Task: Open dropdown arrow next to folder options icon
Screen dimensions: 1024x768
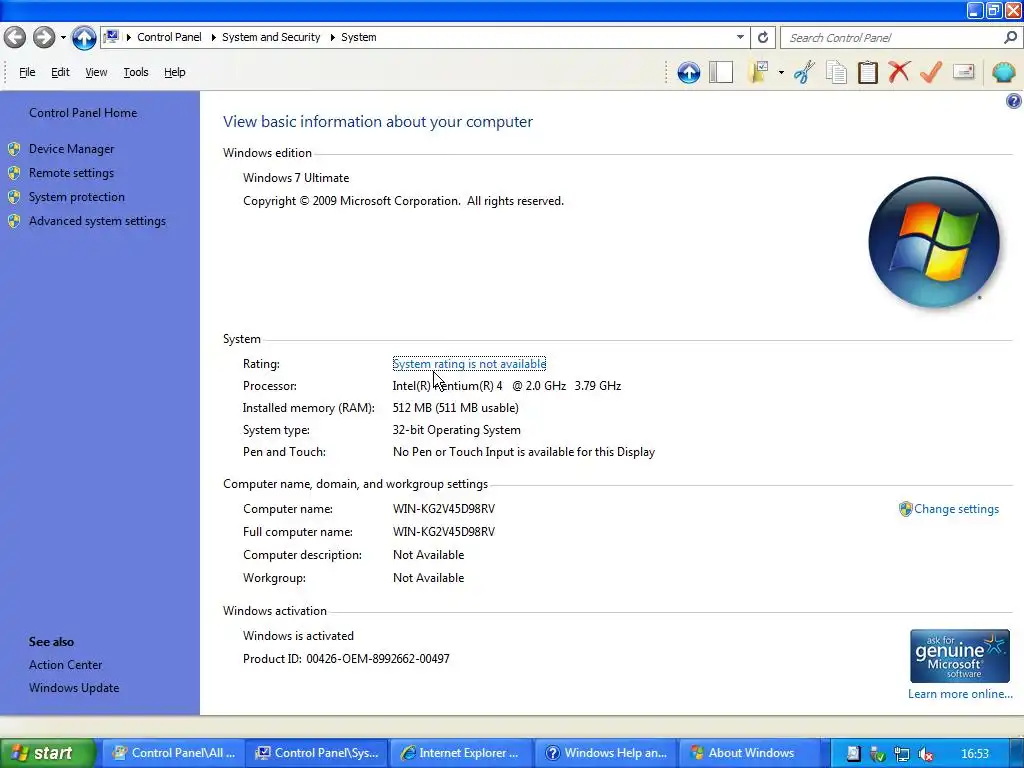Action: click(781, 72)
